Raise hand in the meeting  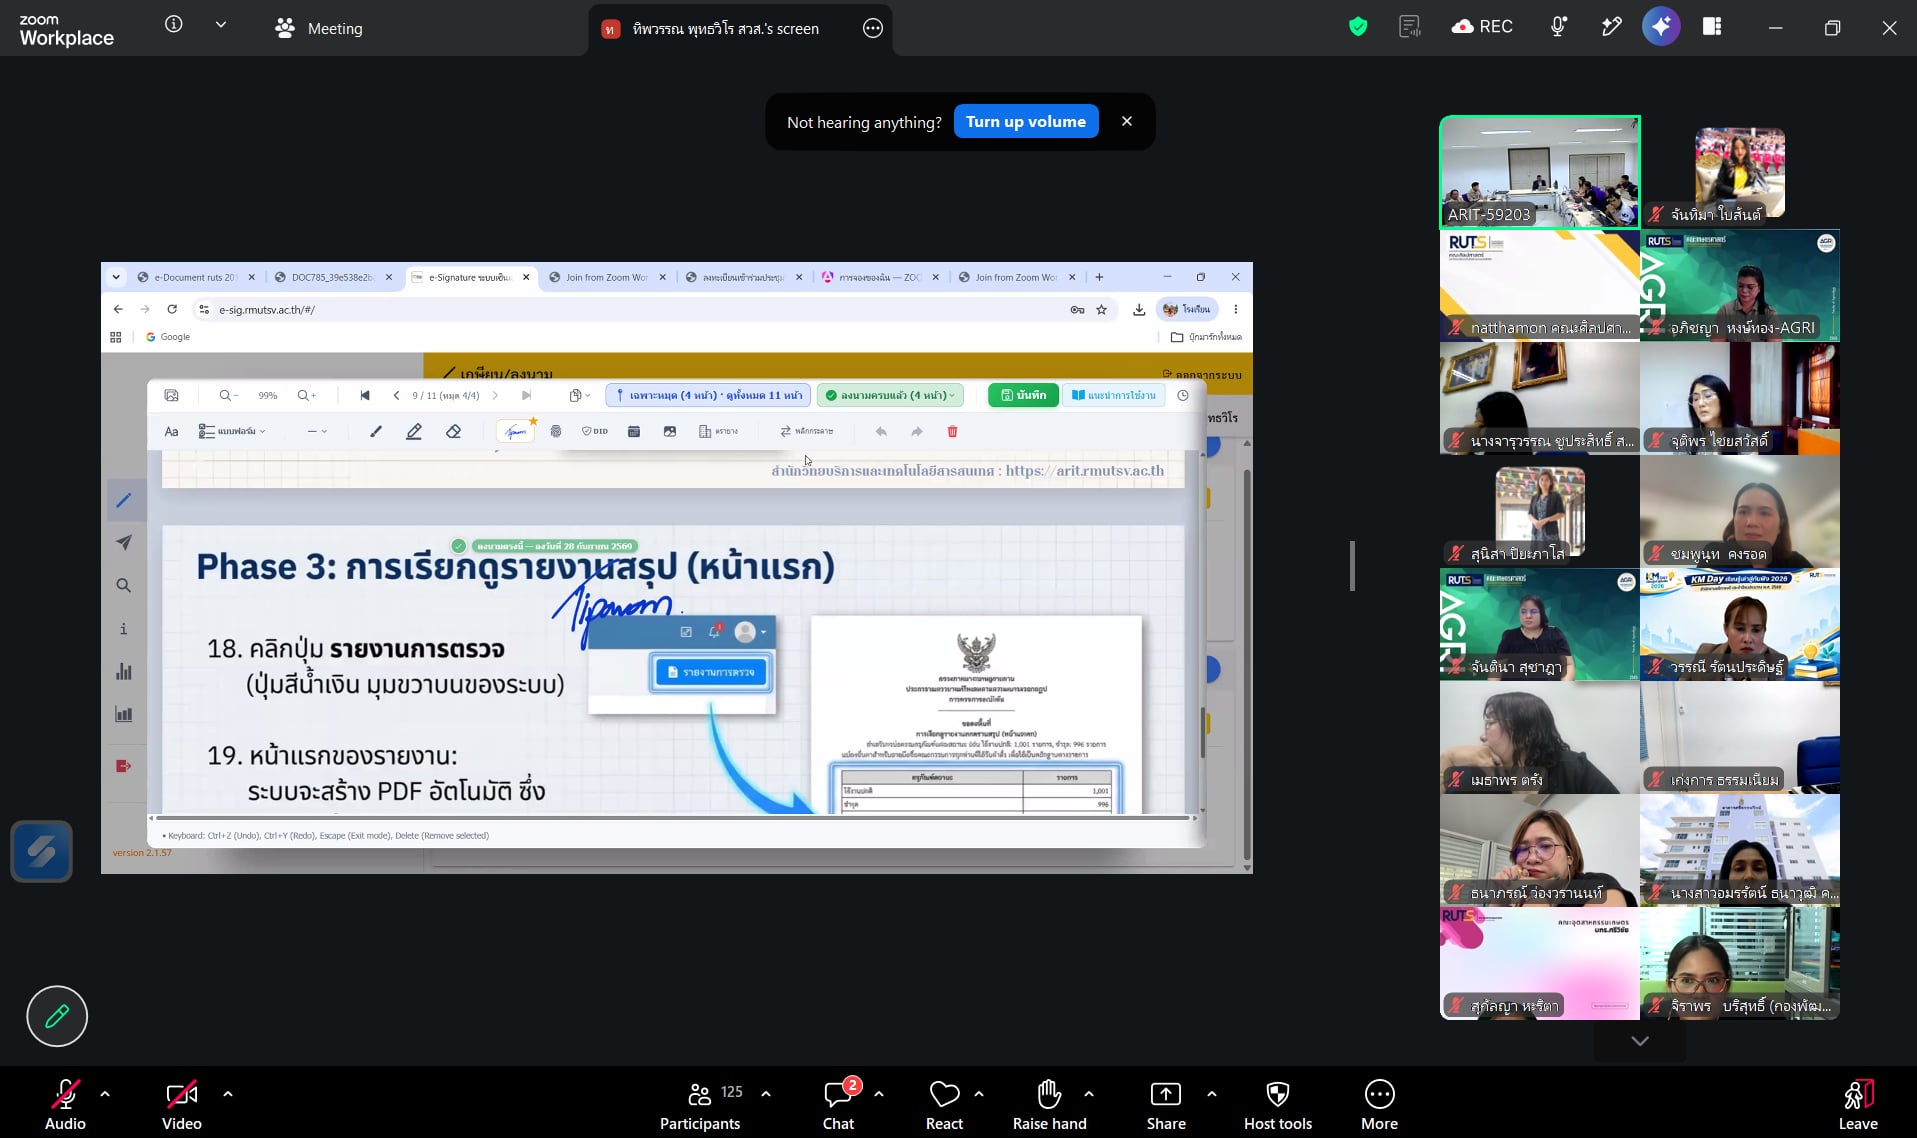(x=1049, y=1105)
